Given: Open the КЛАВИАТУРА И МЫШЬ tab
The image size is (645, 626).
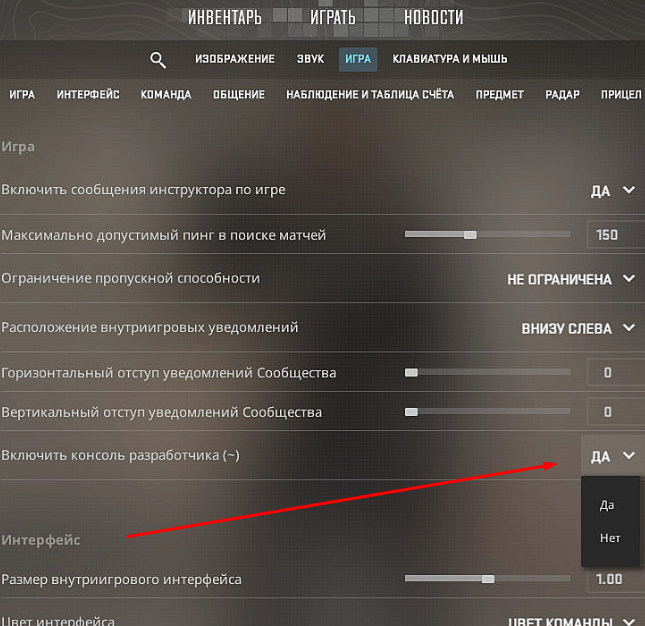Looking at the screenshot, I should [x=449, y=59].
